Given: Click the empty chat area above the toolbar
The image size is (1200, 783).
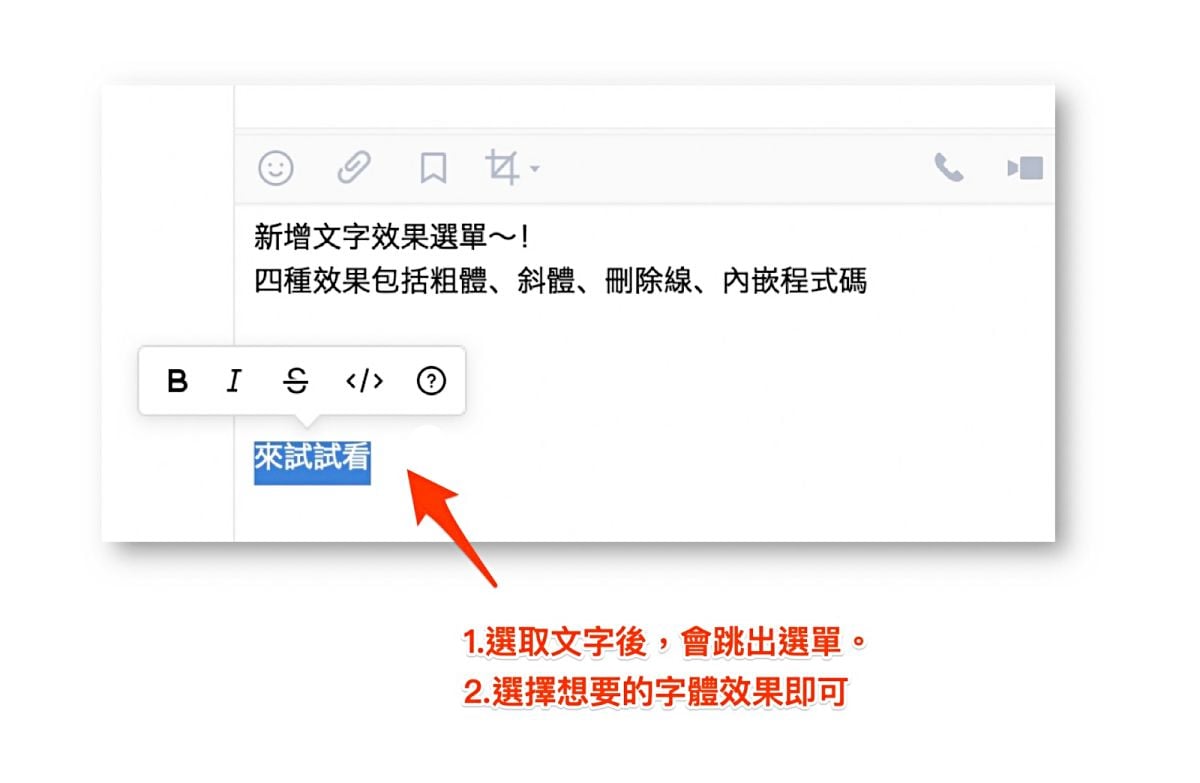Looking at the screenshot, I should point(645,105).
